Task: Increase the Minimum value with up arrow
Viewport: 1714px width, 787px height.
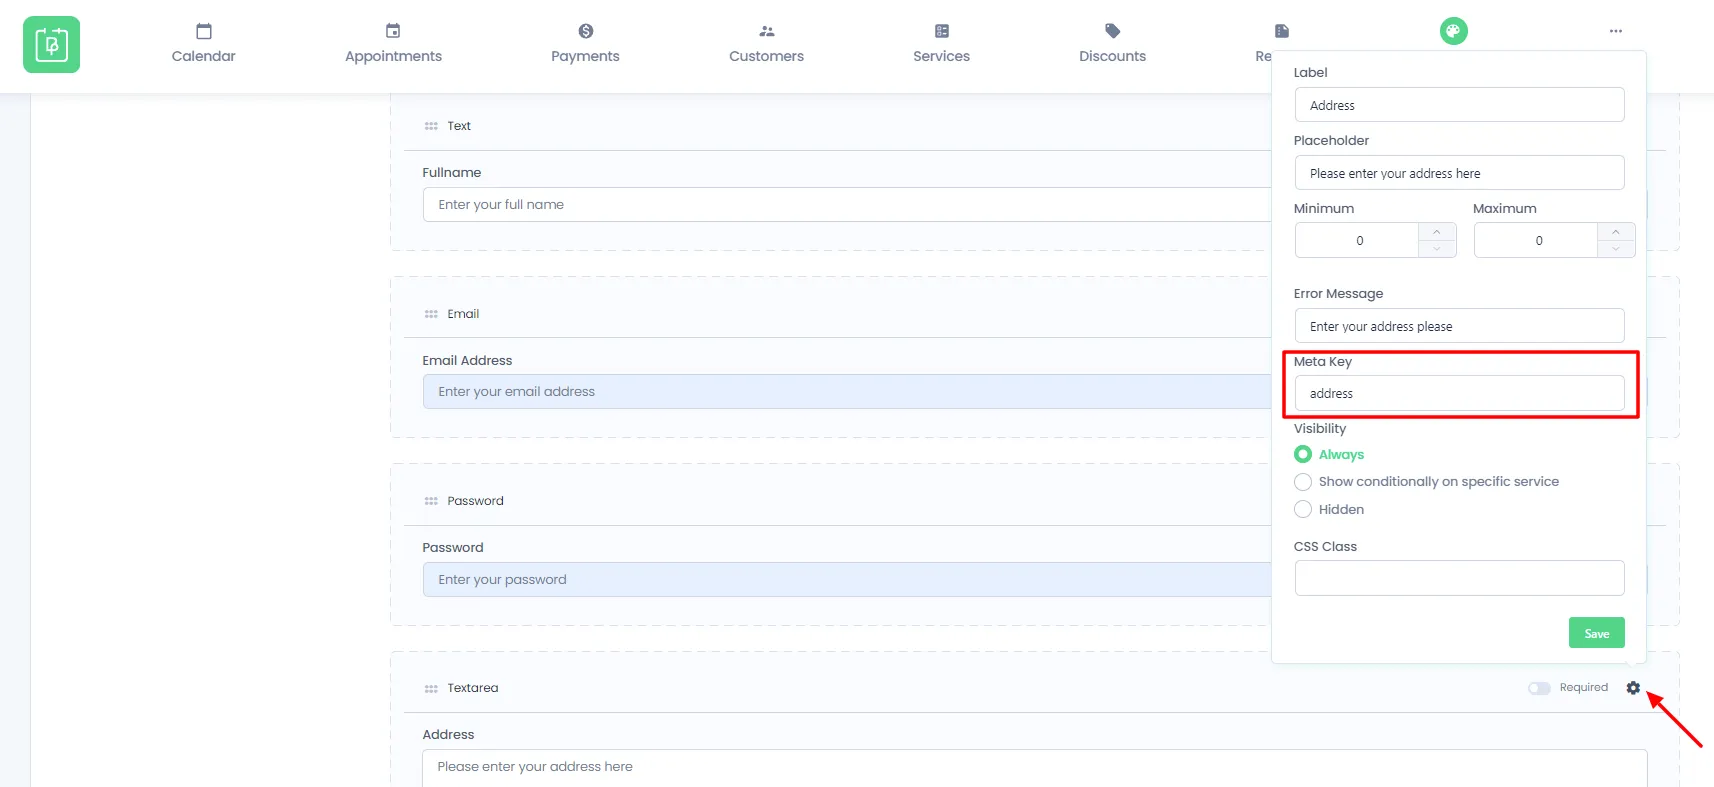Action: (x=1437, y=231)
